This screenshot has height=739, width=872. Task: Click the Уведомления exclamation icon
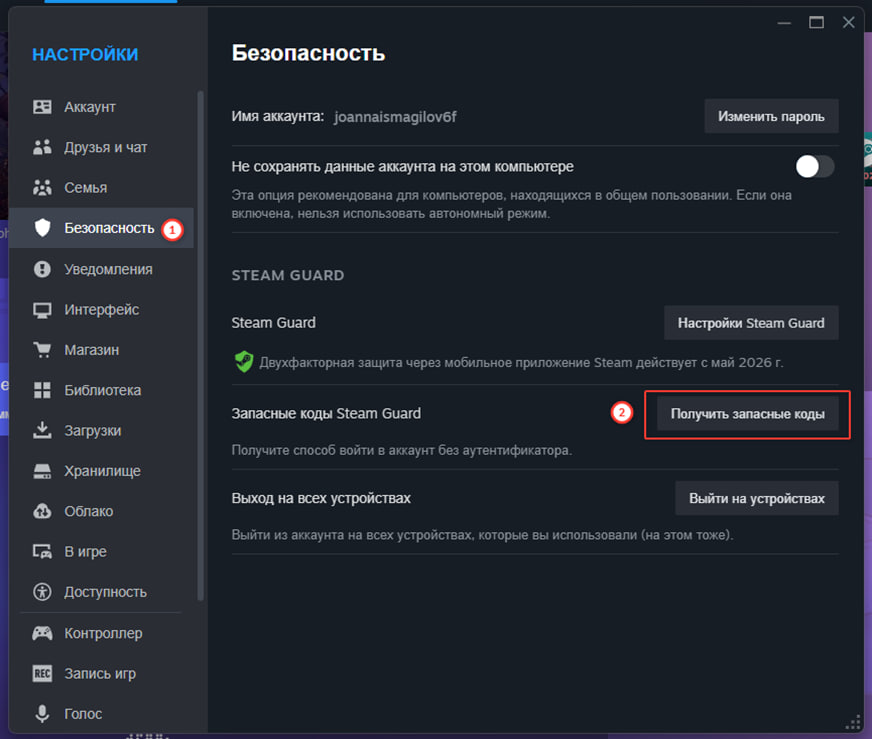[42, 269]
